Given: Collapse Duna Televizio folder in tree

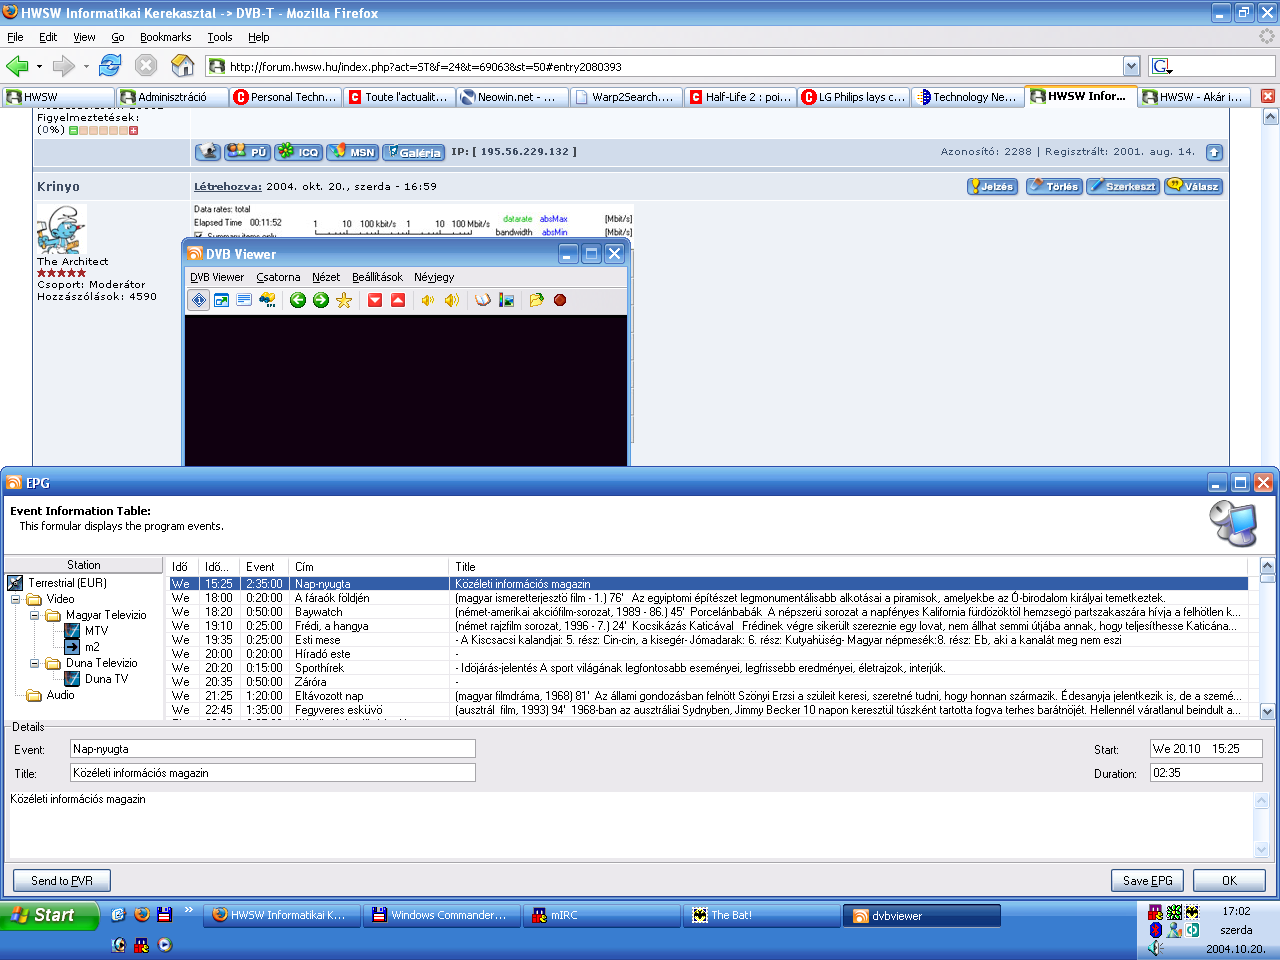Looking at the screenshot, I should (x=34, y=663).
